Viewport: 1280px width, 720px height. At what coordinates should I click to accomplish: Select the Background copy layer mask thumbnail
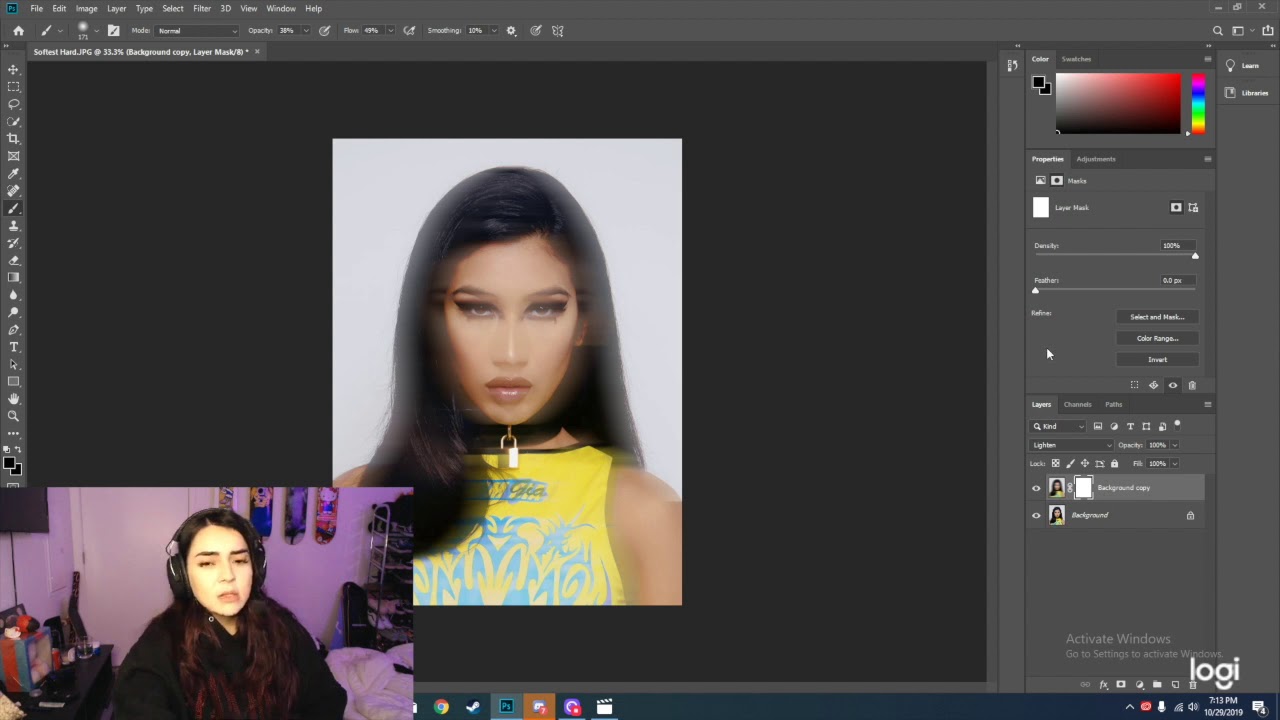pos(1083,488)
